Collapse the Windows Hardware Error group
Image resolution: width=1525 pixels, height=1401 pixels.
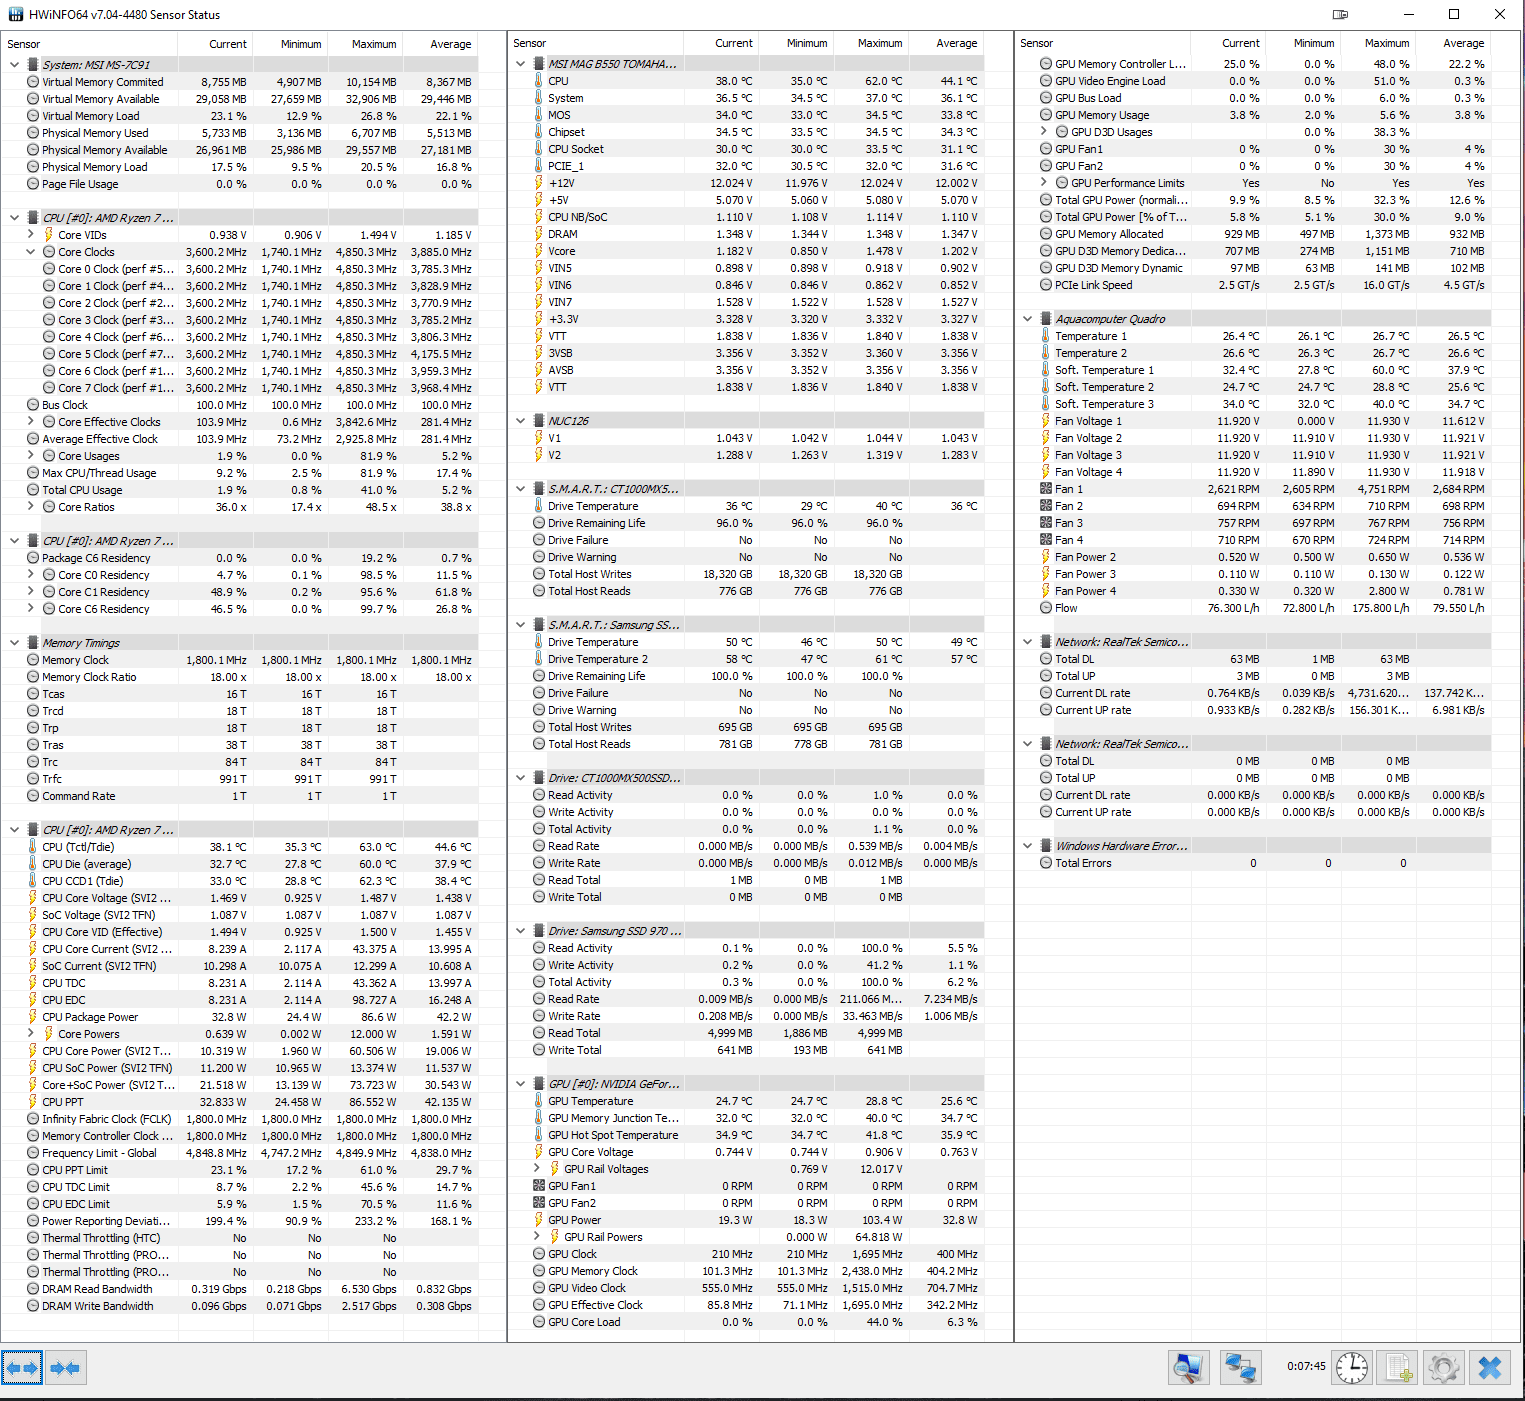coord(1027,846)
